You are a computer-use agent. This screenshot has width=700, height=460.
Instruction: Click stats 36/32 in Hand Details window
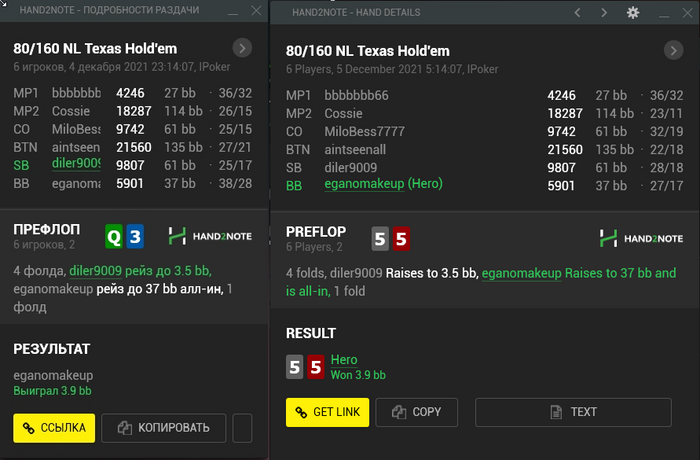[x=667, y=95]
